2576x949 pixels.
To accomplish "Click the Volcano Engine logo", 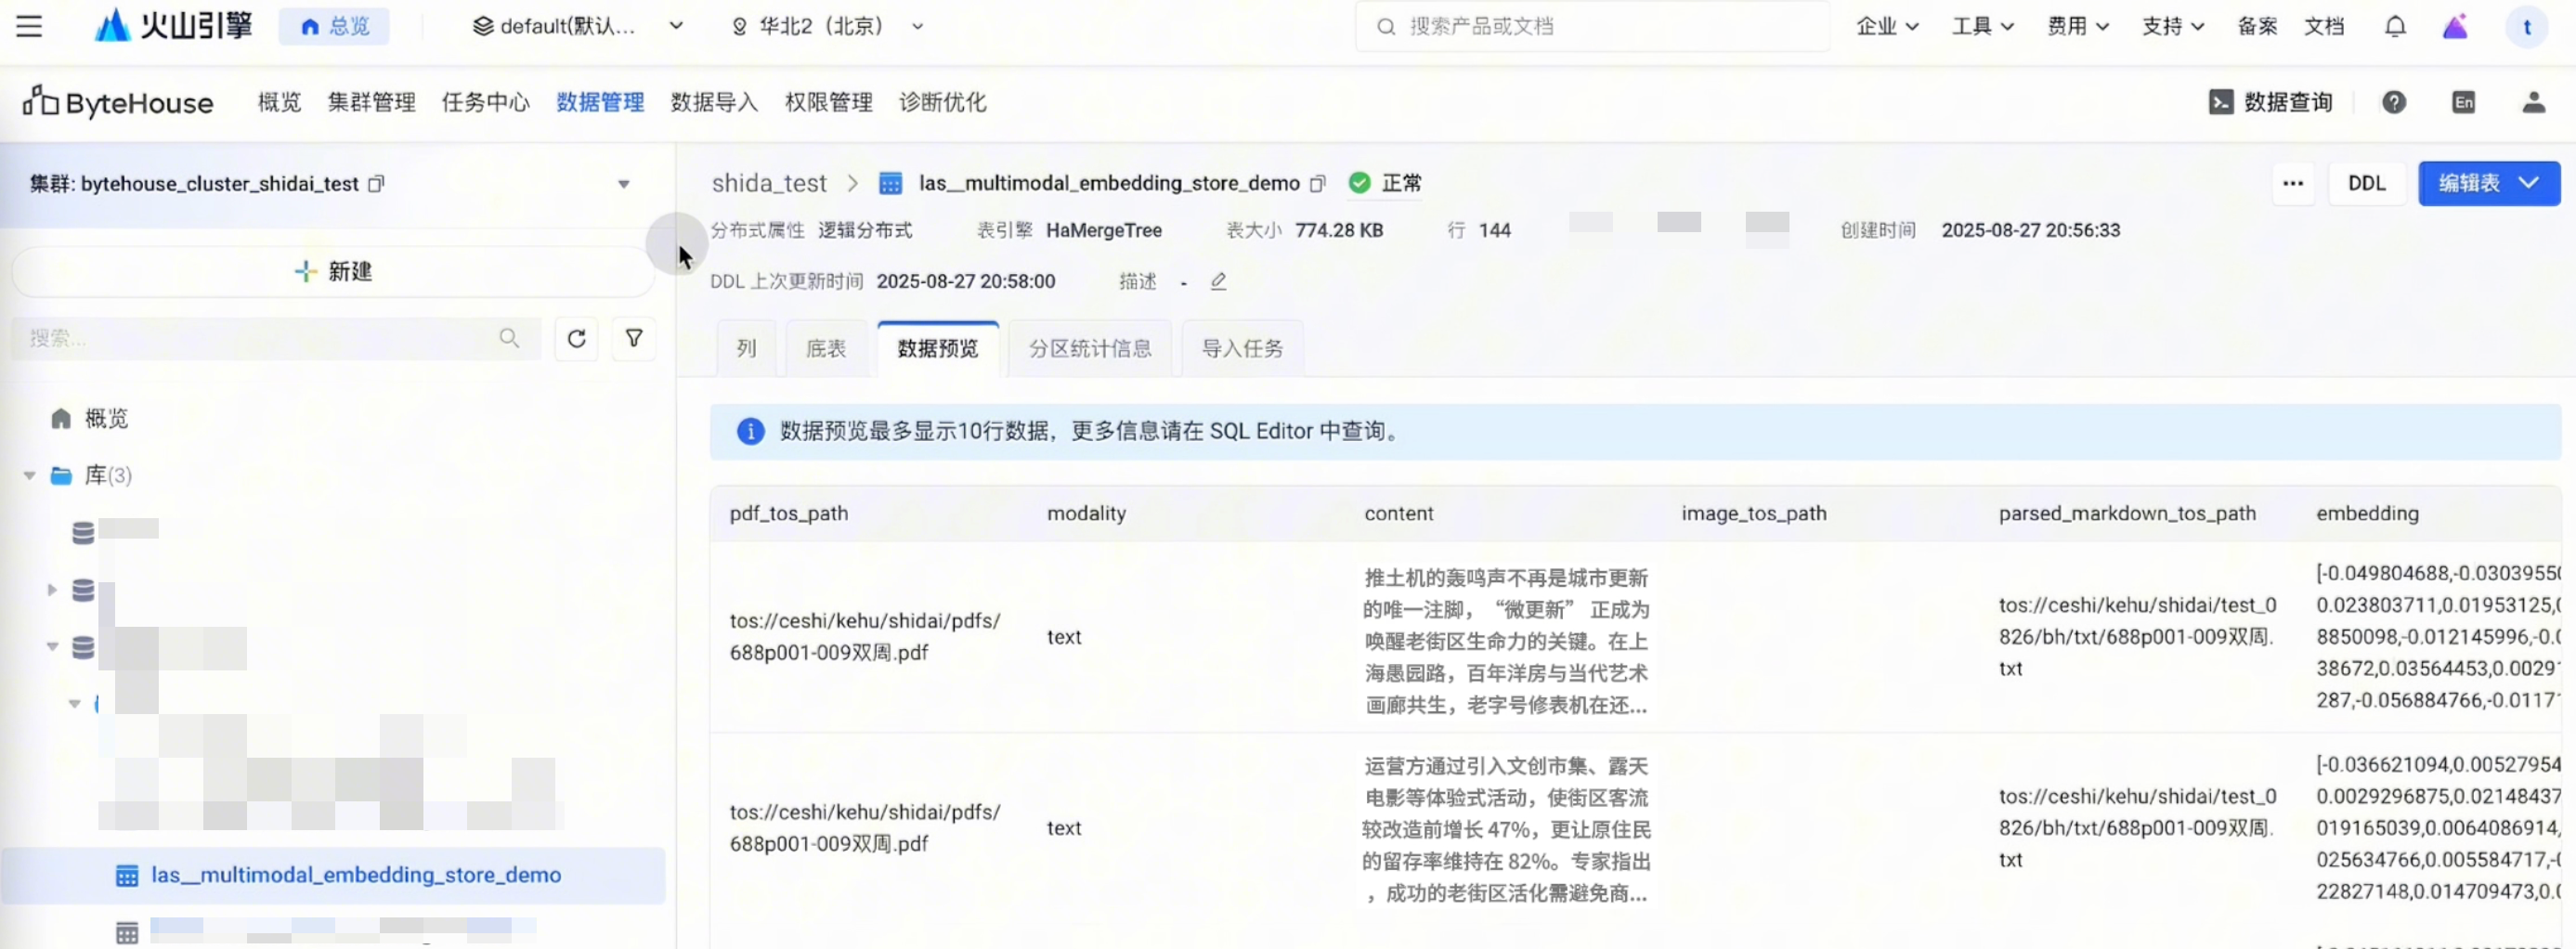I will click(x=173, y=26).
